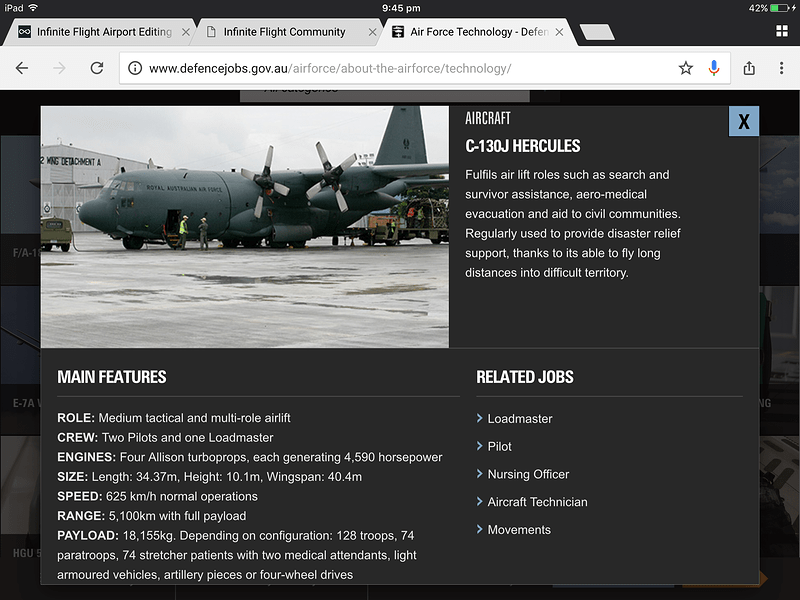Open the Aircraft Technician job link
The width and height of the screenshot is (800, 600).
coord(537,502)
